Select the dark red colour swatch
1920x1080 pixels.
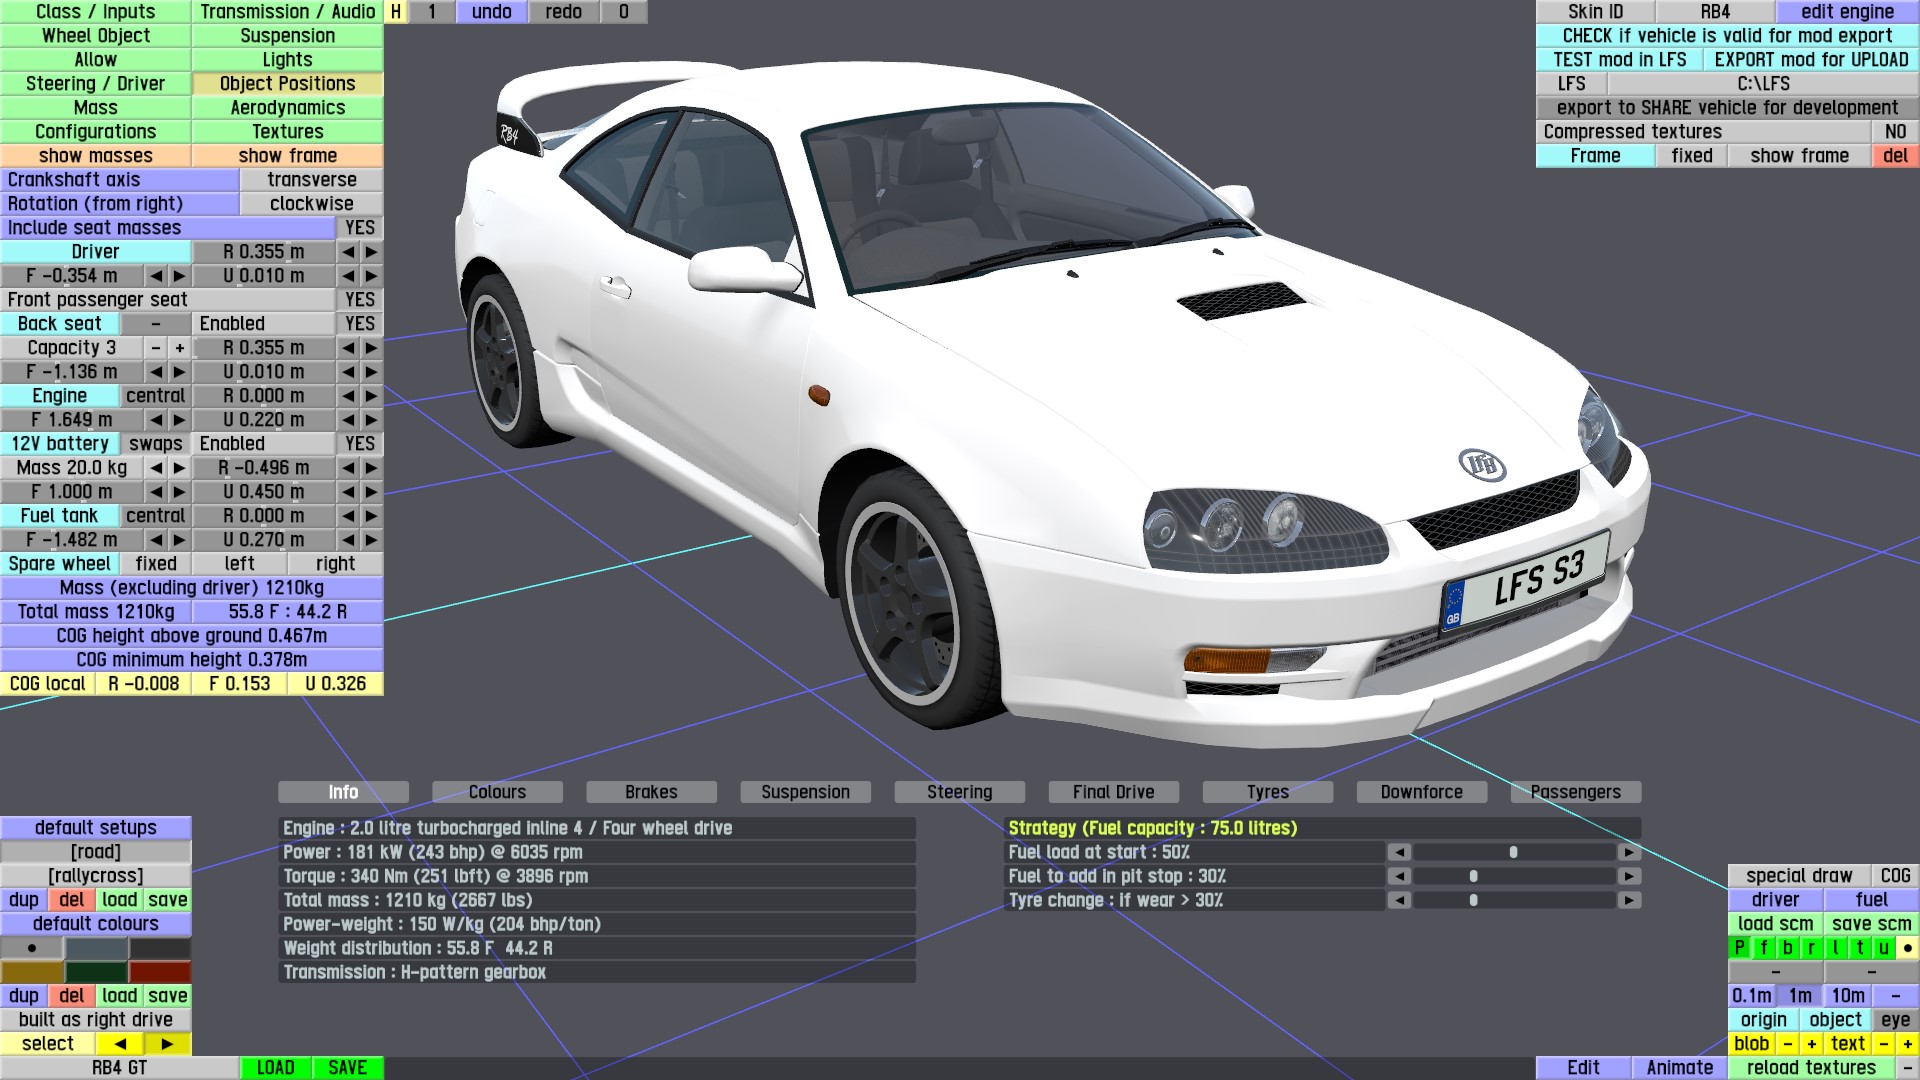point(159,972)
